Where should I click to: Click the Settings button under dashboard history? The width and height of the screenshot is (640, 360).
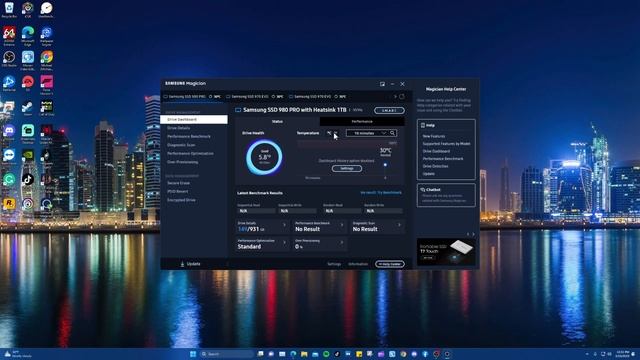point(347,169)
